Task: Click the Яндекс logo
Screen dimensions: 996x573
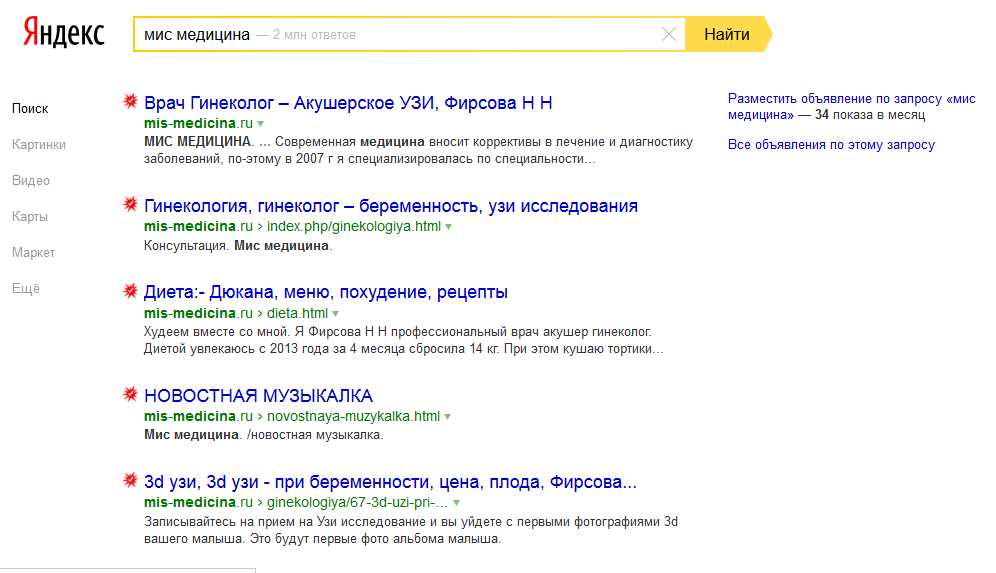Action: (64, 32)
